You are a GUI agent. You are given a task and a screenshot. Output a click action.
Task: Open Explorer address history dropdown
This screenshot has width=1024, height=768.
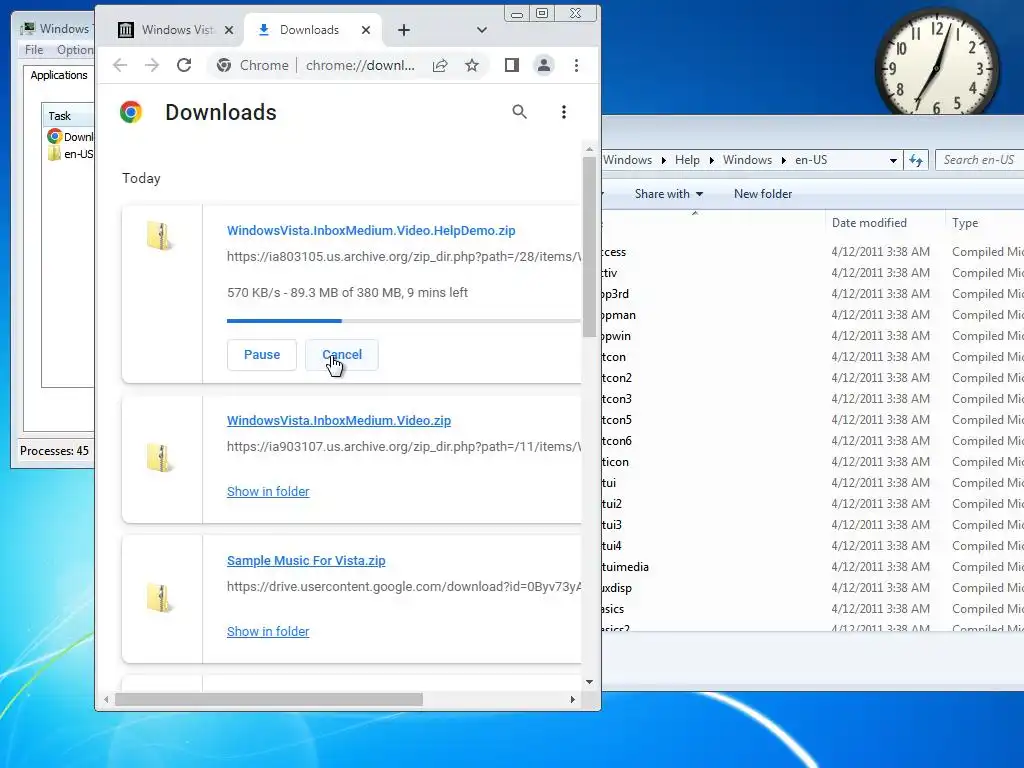(893, 160)
